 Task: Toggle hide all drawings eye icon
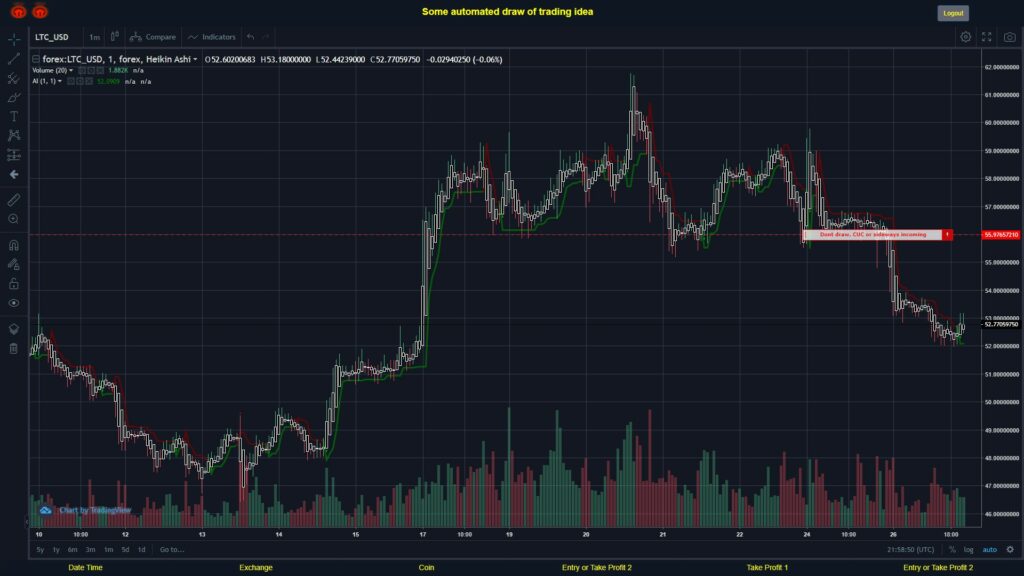(14, 303)
